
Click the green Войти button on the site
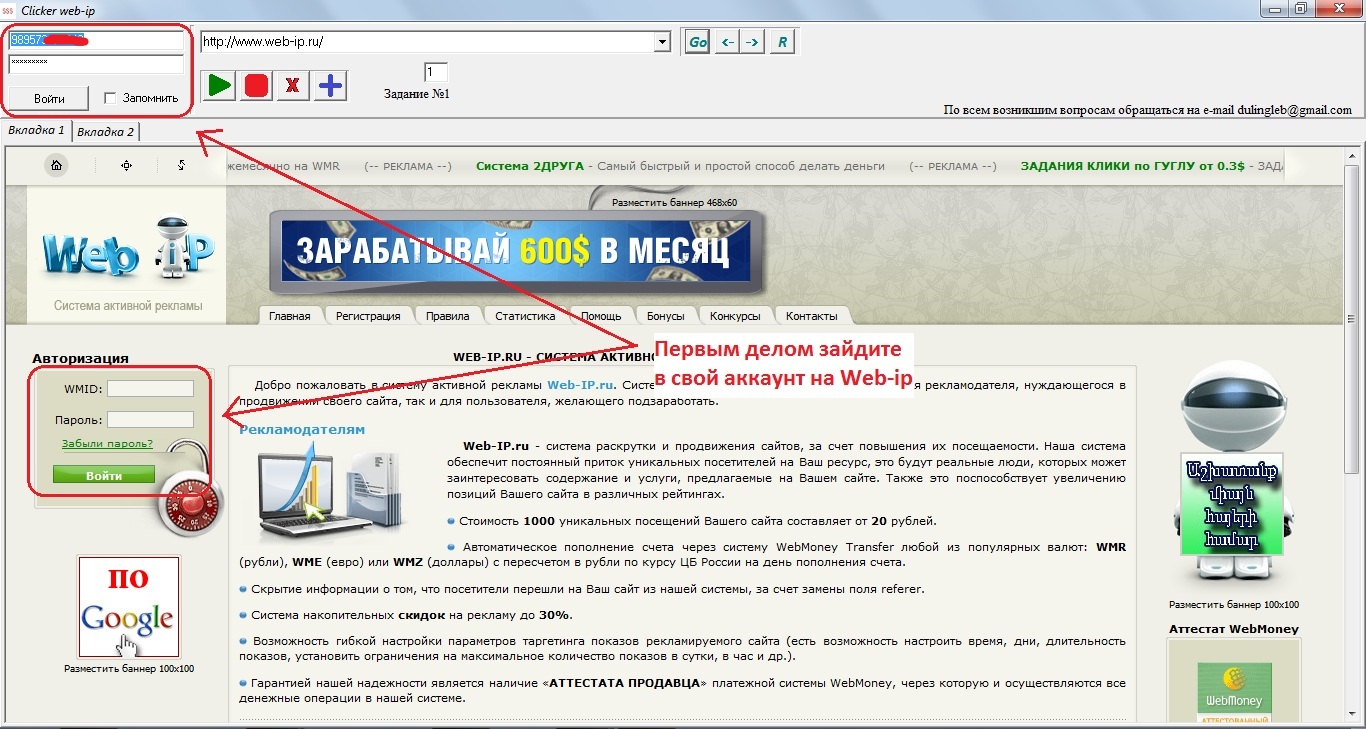[x=104, y=475]
